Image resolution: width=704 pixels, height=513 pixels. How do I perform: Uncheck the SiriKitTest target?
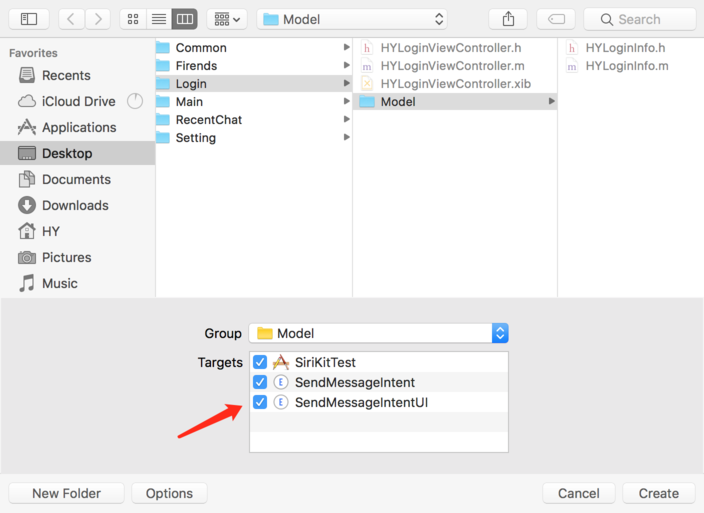click(260, 362)
